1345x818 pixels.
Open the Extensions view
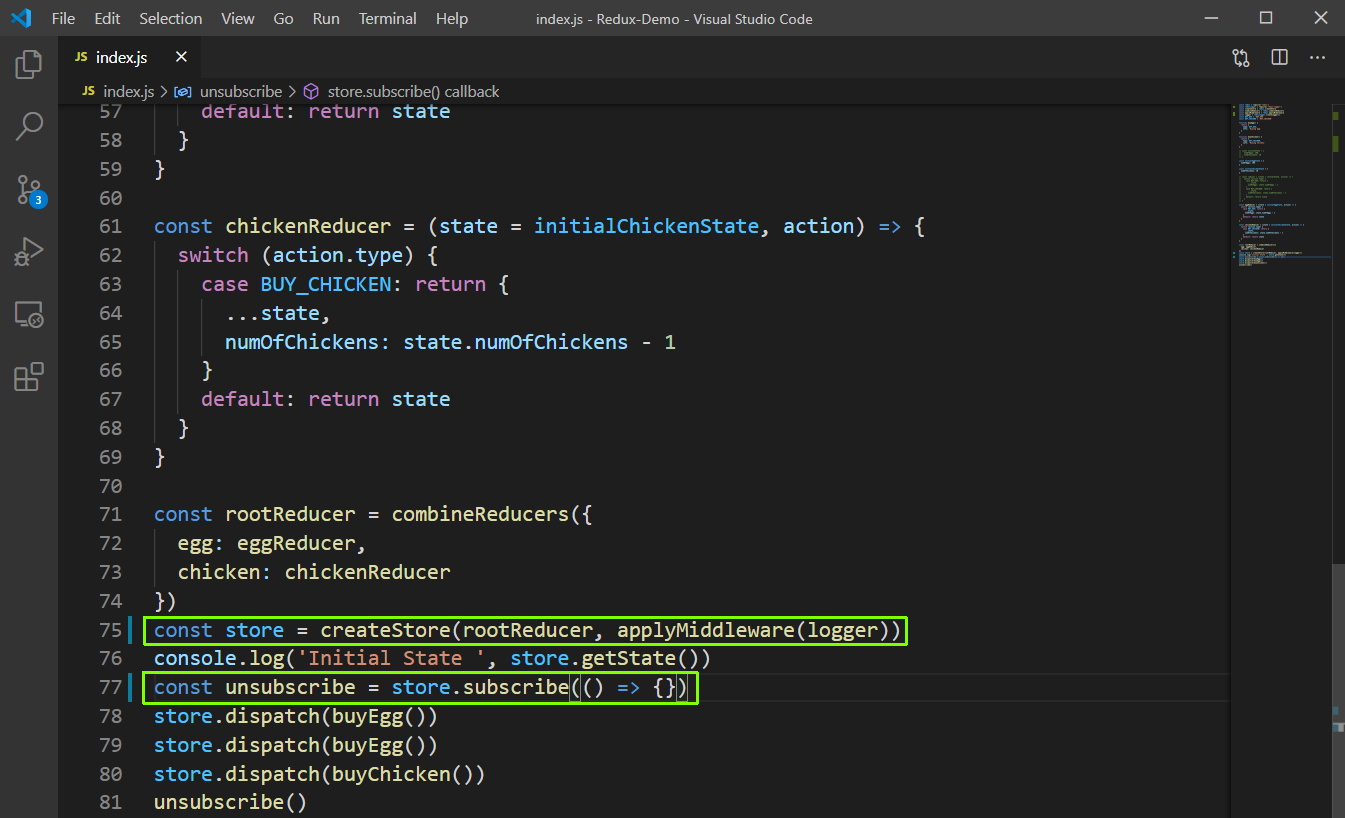click(x=29, y=377)
